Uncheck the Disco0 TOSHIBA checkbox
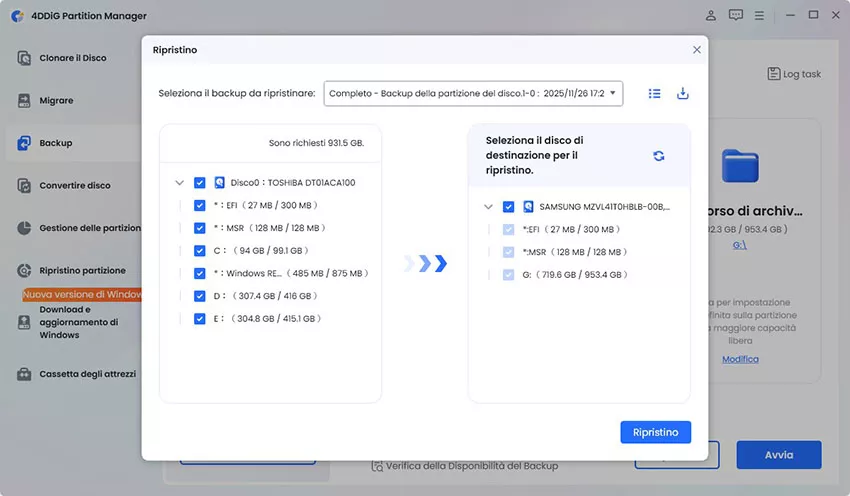This screenshot has height=496, width=850. [199, 183]
